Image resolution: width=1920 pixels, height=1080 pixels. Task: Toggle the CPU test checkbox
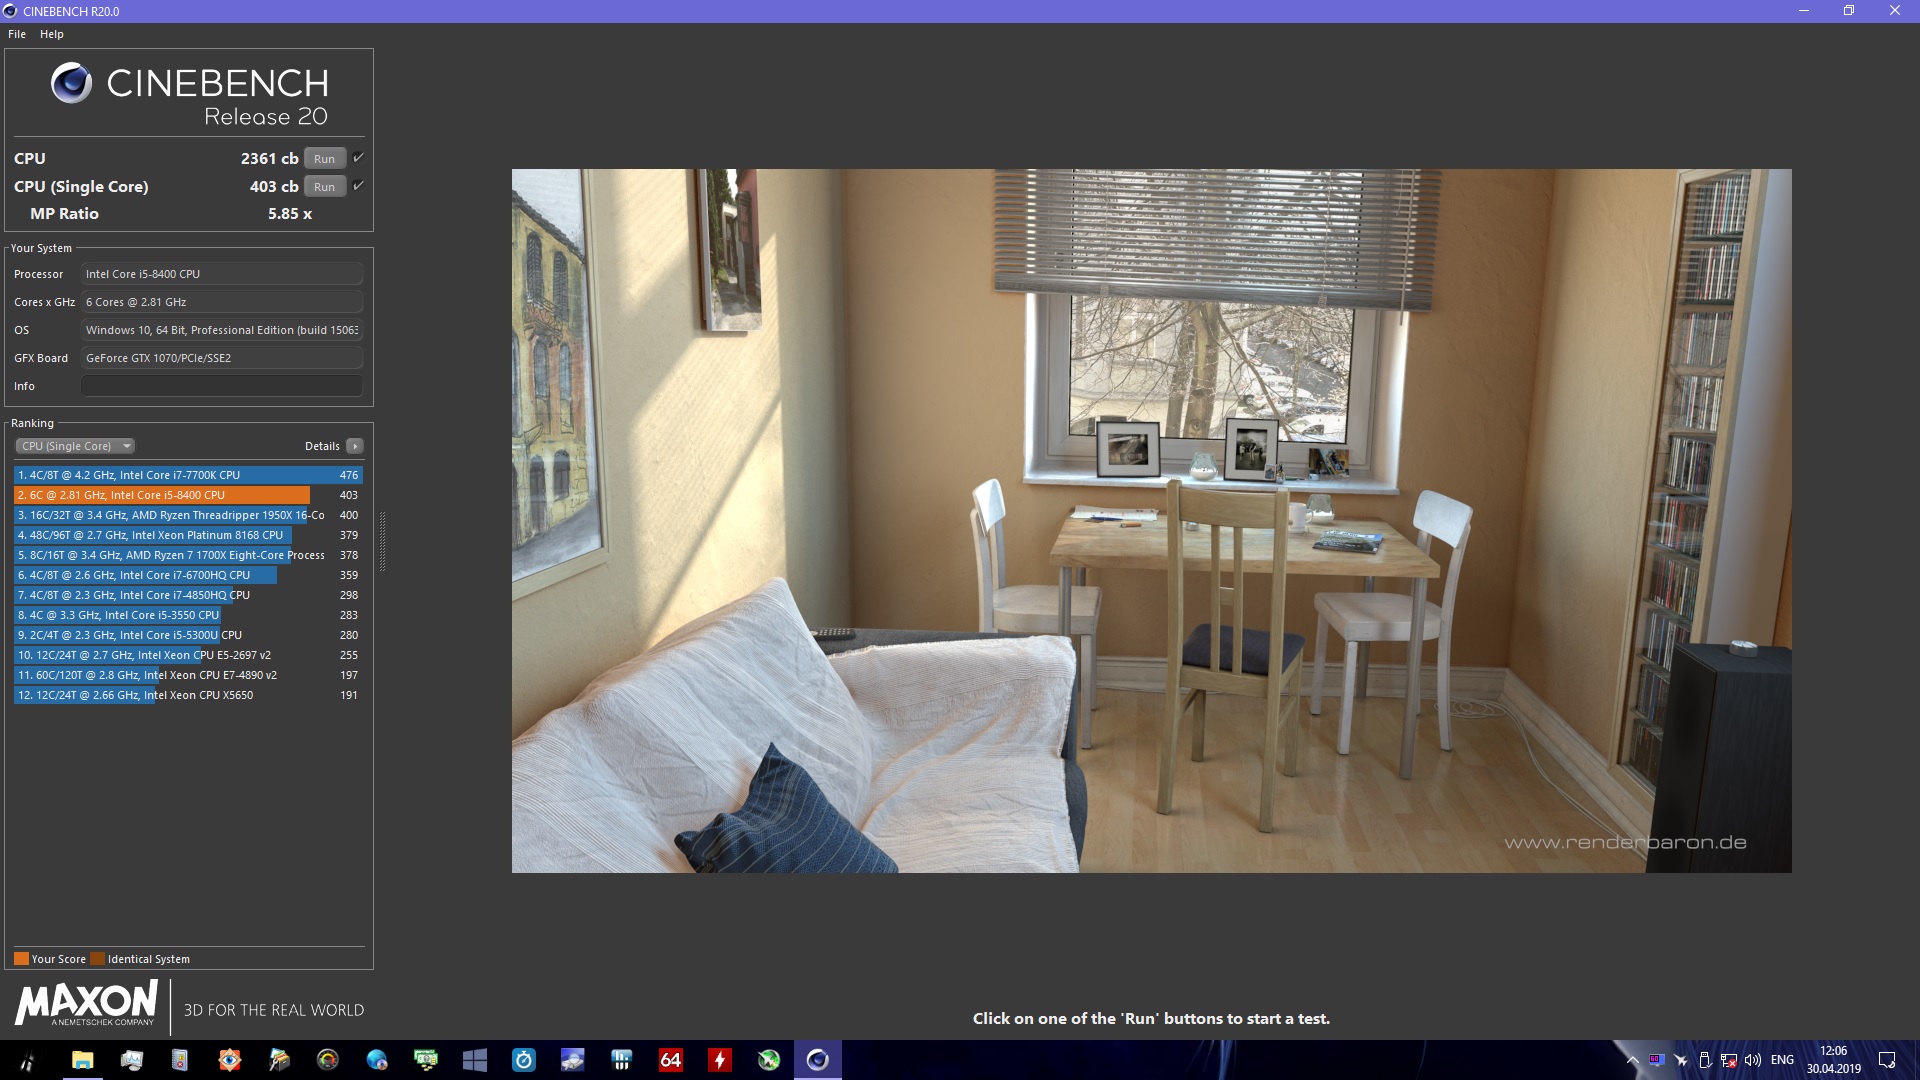click(358, 158)
